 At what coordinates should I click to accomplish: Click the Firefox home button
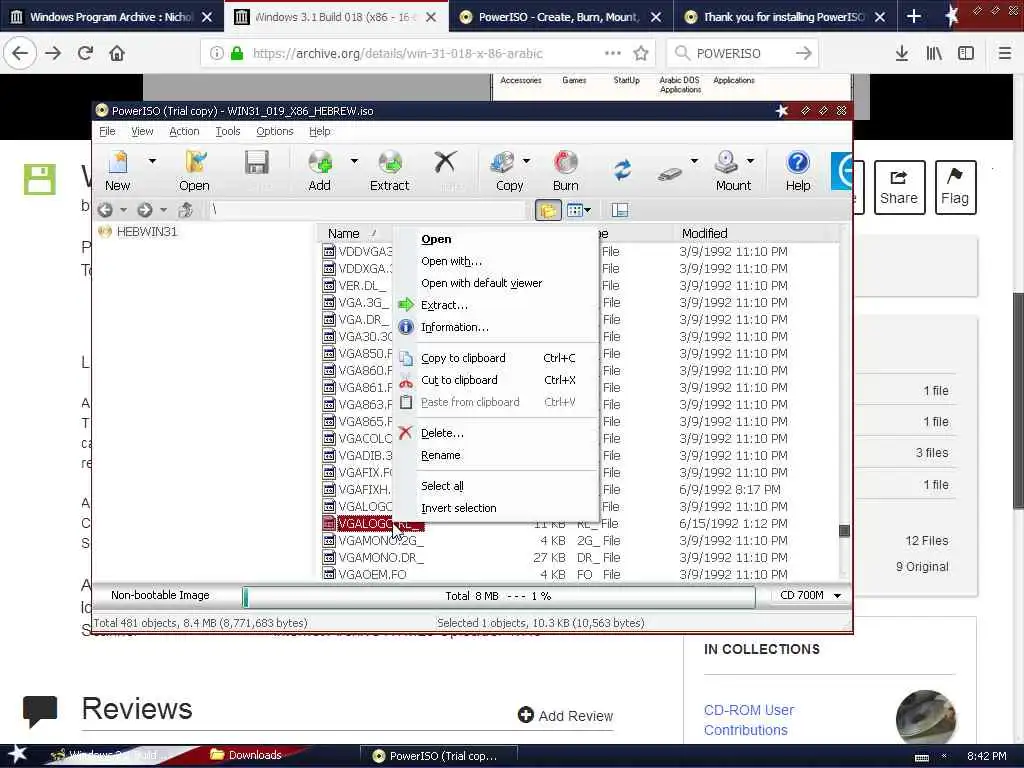coord(117,54)
